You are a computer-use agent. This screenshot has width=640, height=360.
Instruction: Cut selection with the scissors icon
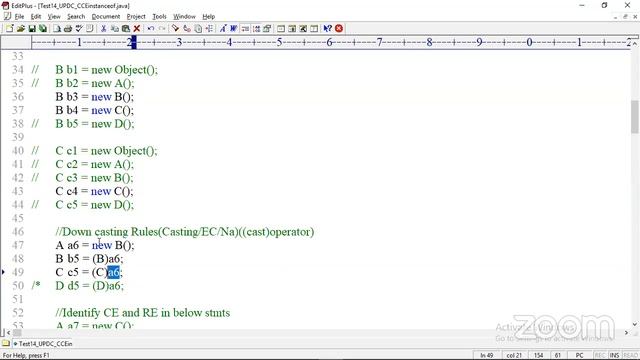103,29
